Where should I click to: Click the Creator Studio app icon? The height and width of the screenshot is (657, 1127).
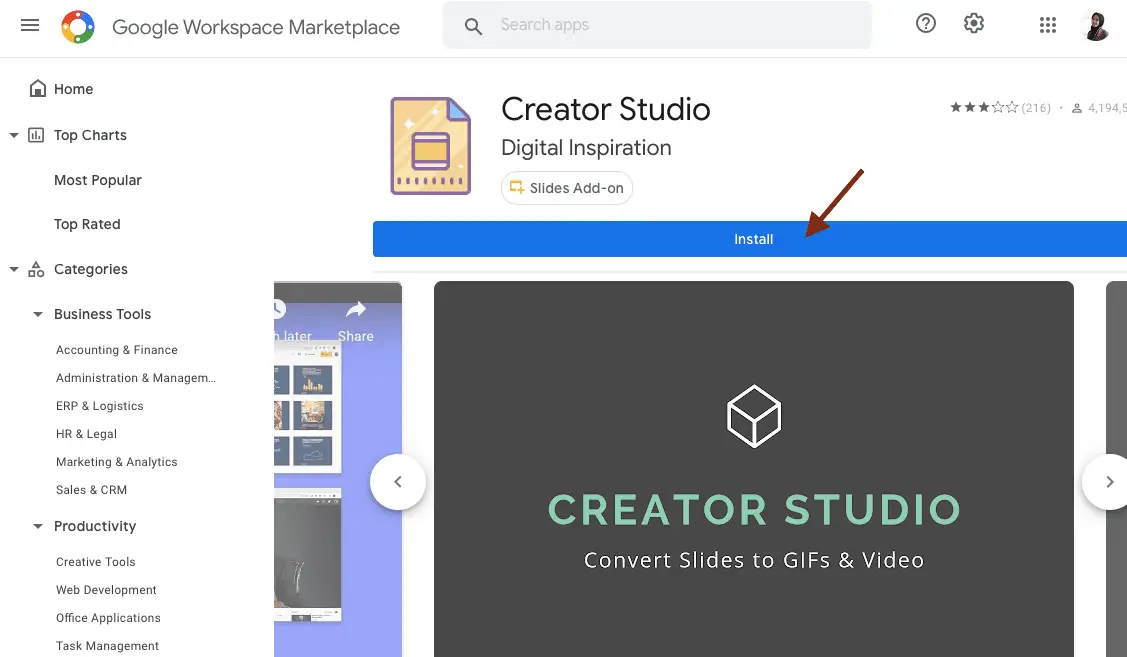pos(431,146)
